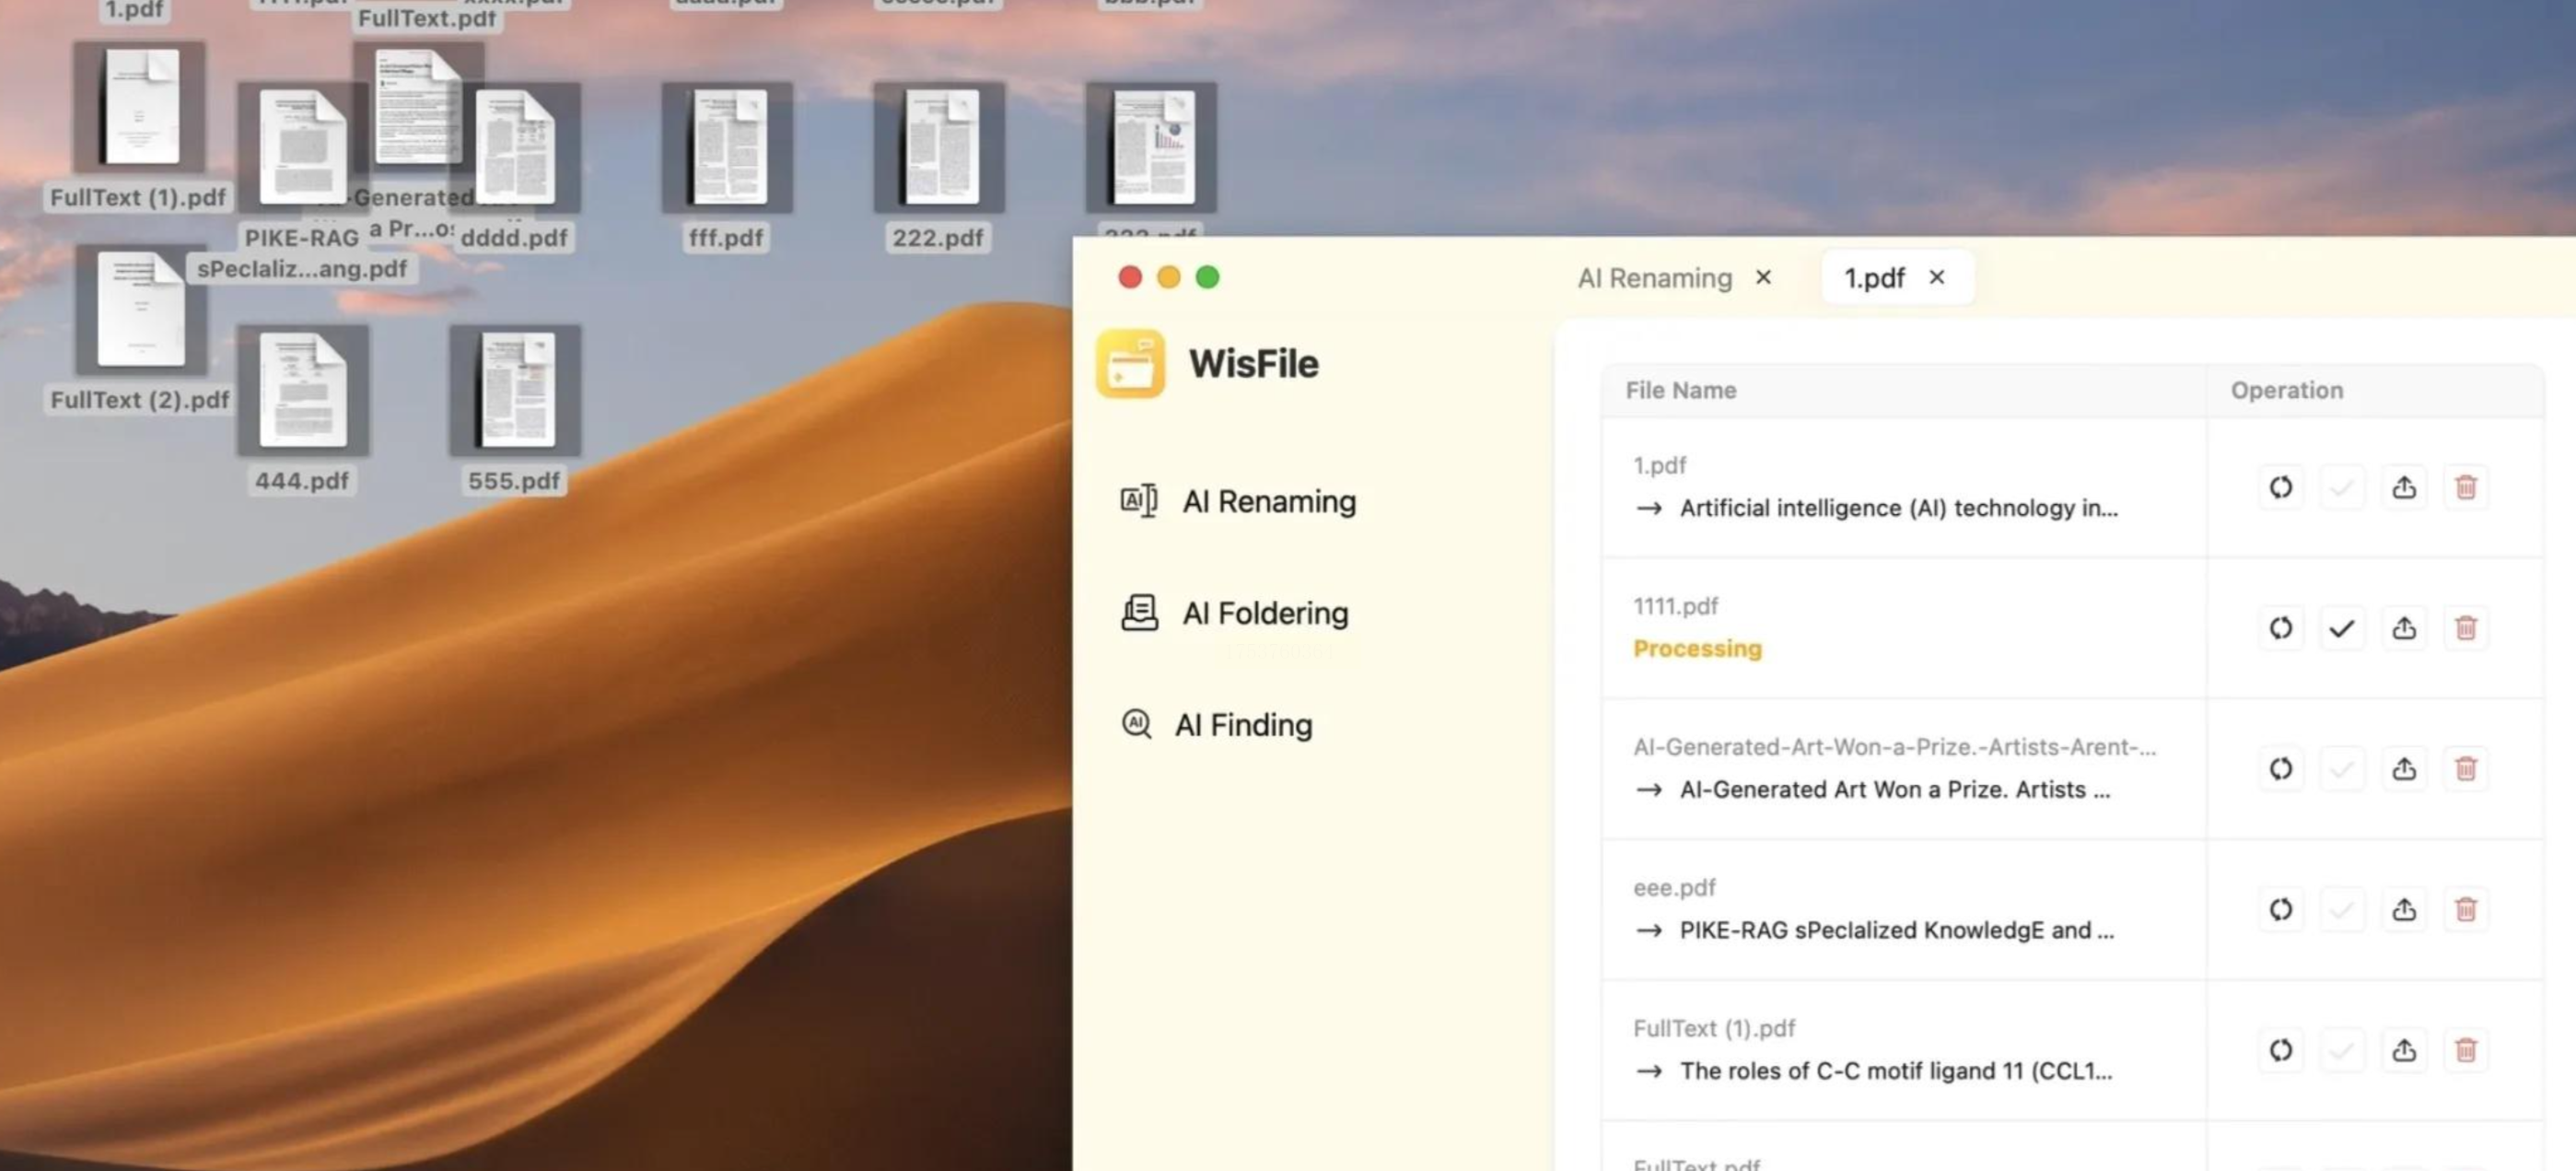
Task: Click the share icon in the 1.pdf row
Action: point(2403,487)
